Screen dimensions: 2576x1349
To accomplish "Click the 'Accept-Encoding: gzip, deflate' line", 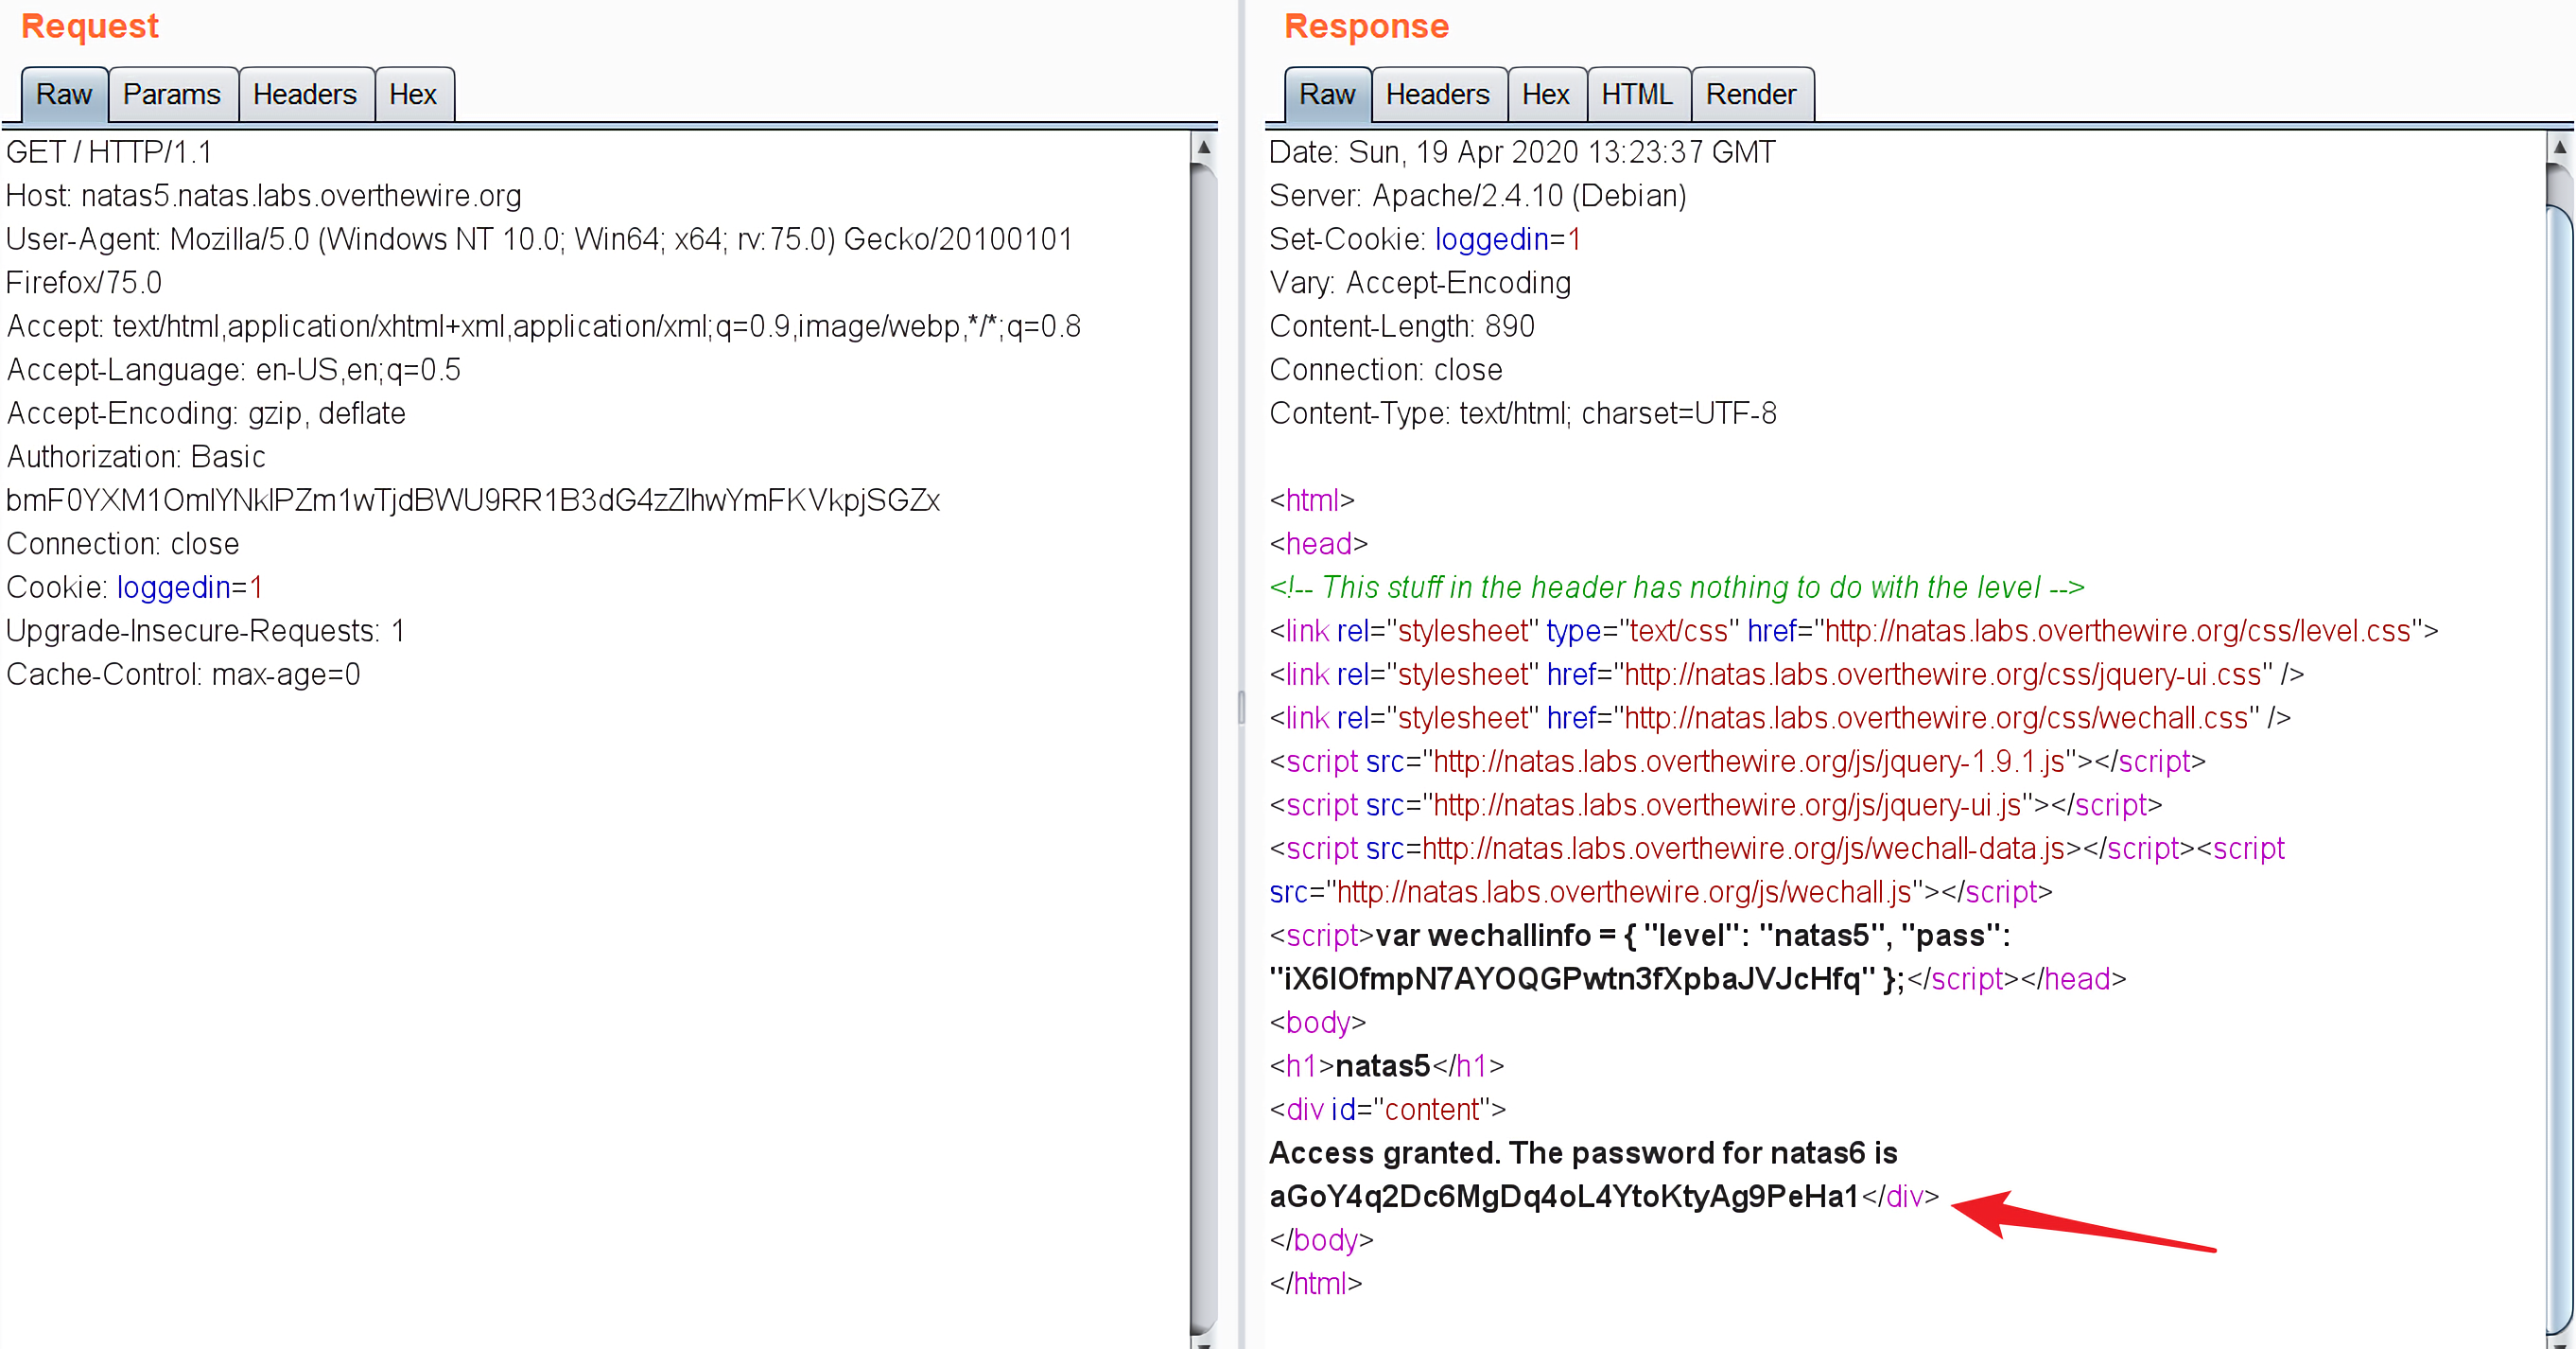I will 206,414.
